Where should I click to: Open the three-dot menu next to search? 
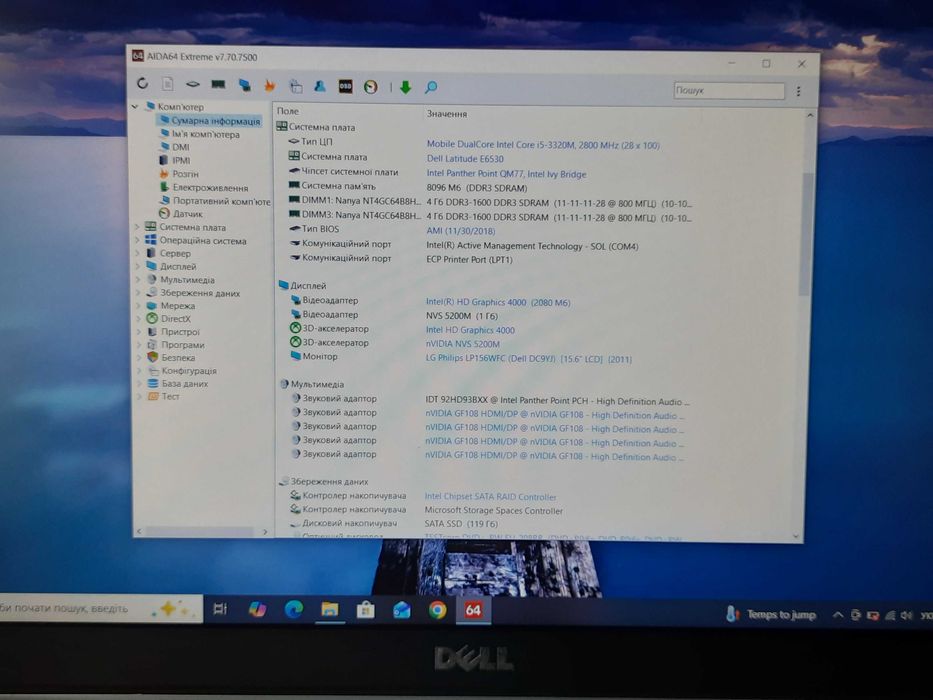(799, 91)
